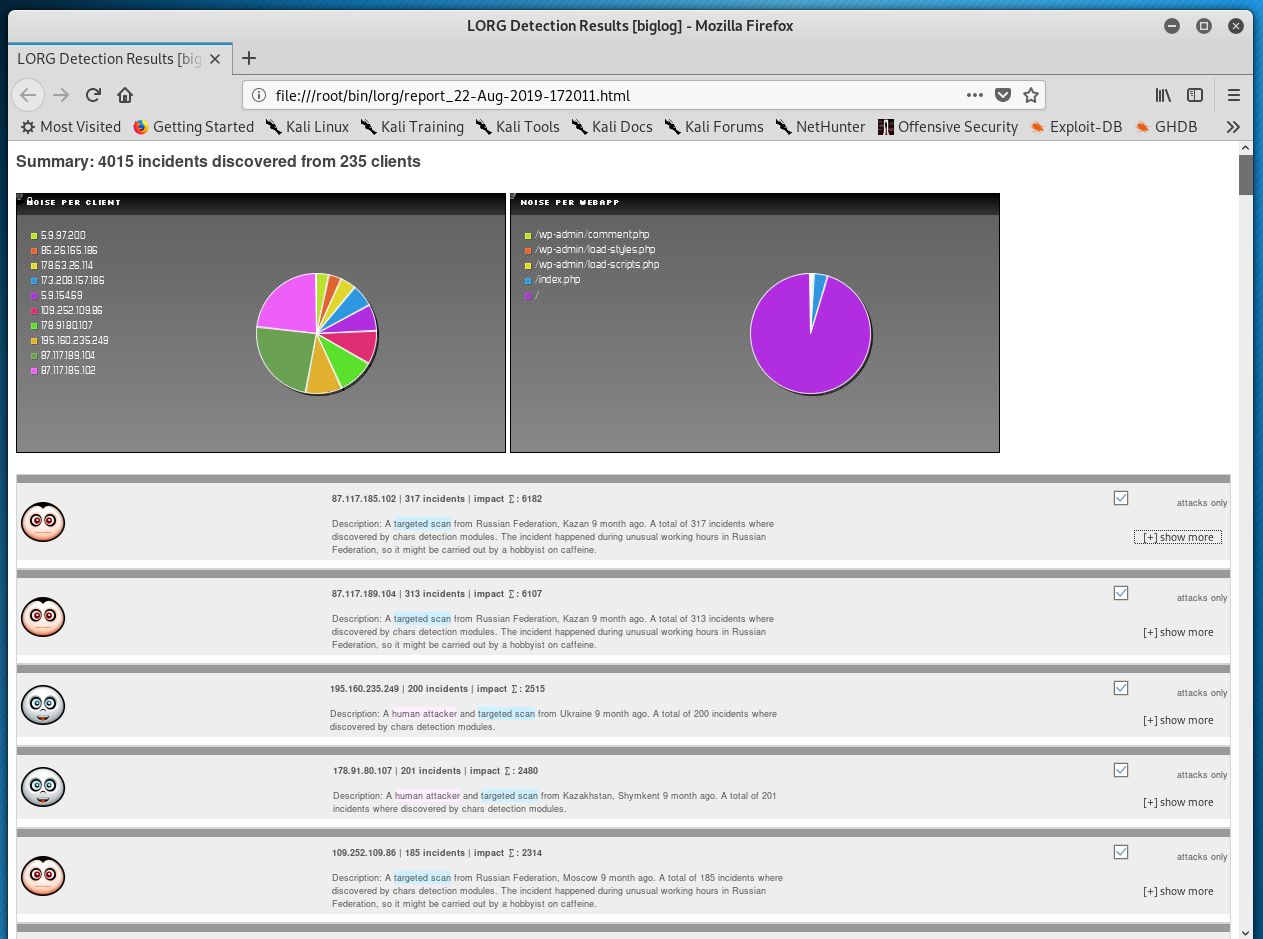
Task: Open new tab with plus icon
Action: 249,58
